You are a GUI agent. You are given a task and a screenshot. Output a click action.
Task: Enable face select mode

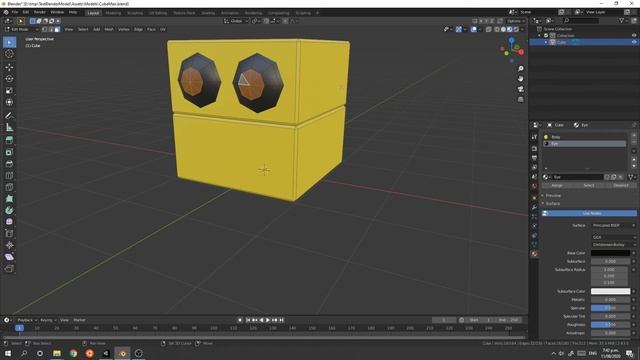point(57,29)
